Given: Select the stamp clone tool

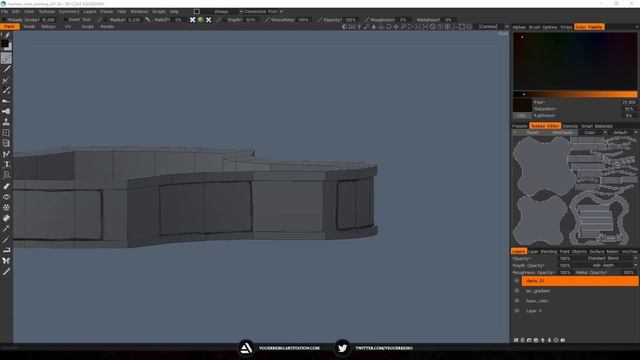Looking at the screenshot, I should point(6,122).
